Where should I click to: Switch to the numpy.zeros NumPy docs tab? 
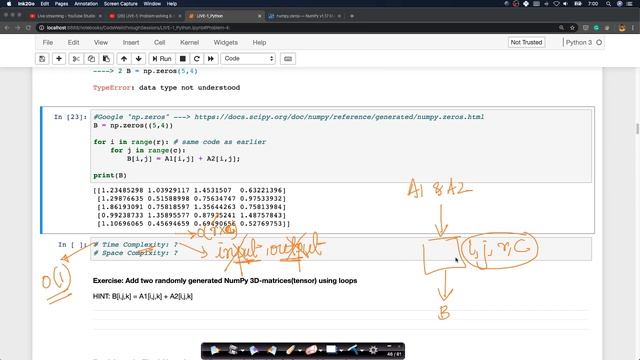click(x=304, y=16)
